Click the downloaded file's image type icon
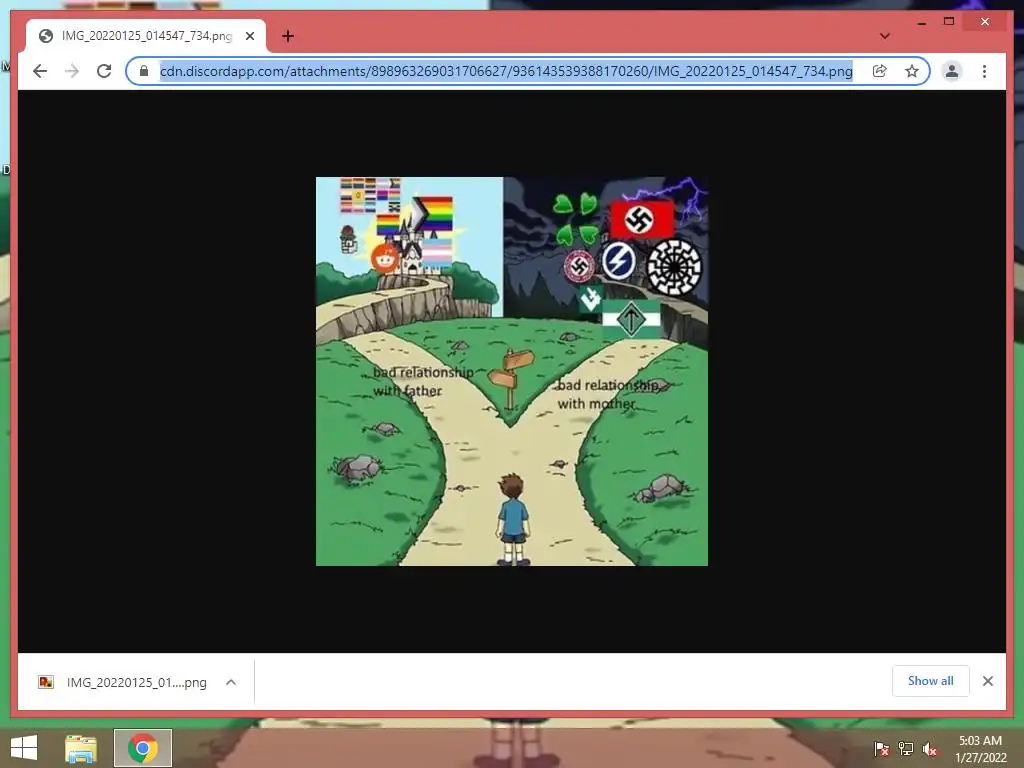Screen dimensions: 1024x768 coord(46,682)
